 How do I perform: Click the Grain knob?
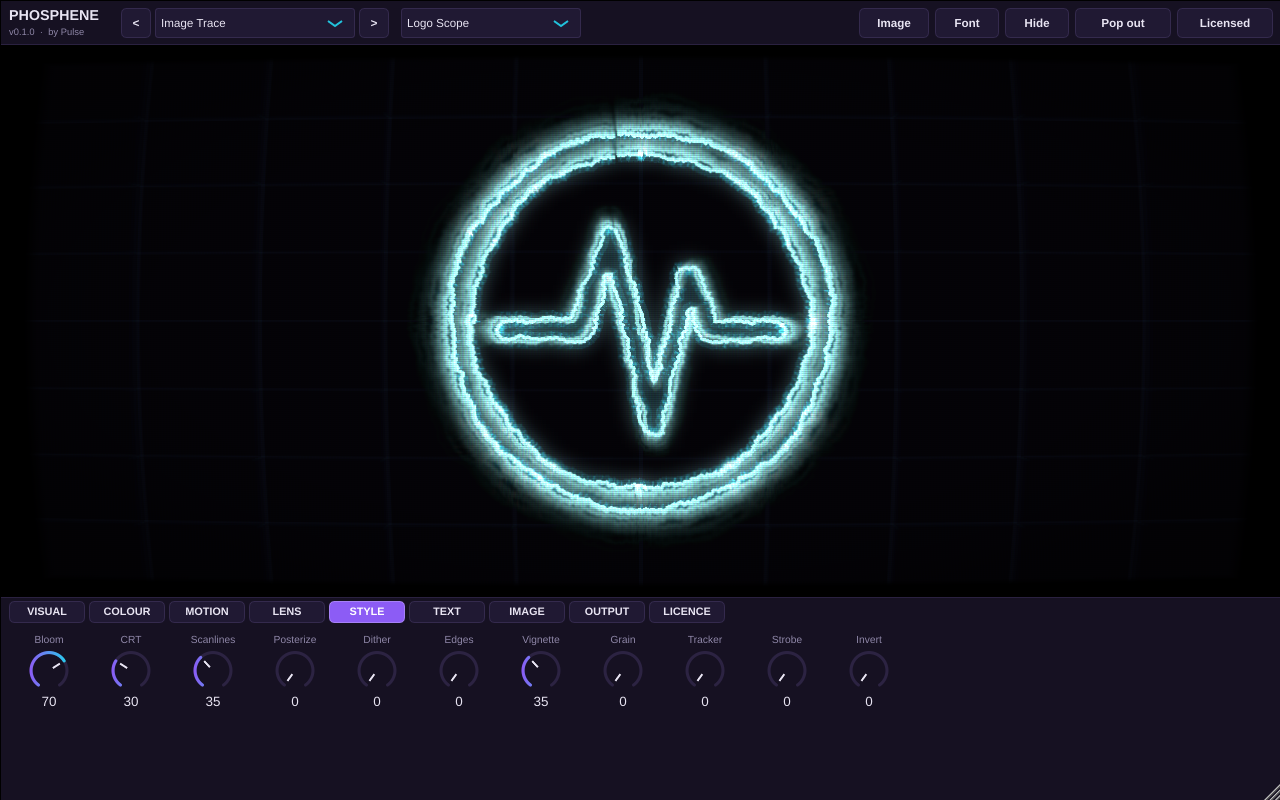[x=623, y=670]
